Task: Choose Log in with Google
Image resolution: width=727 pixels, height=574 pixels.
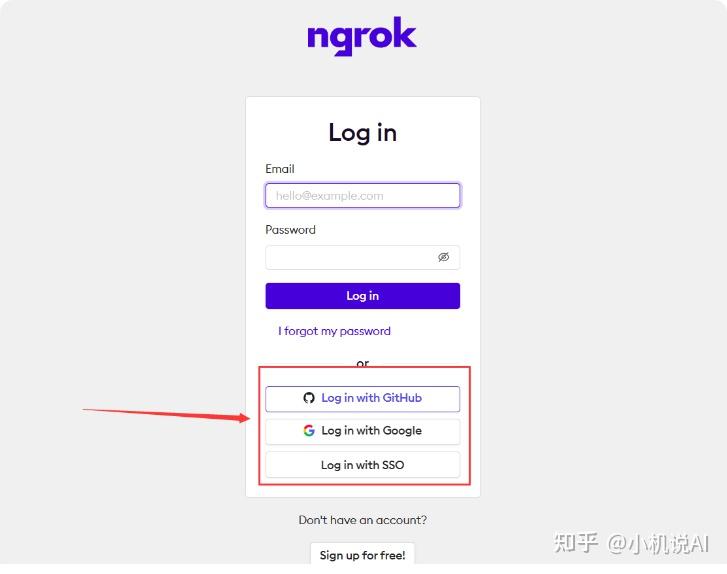Action: point(363,431)
